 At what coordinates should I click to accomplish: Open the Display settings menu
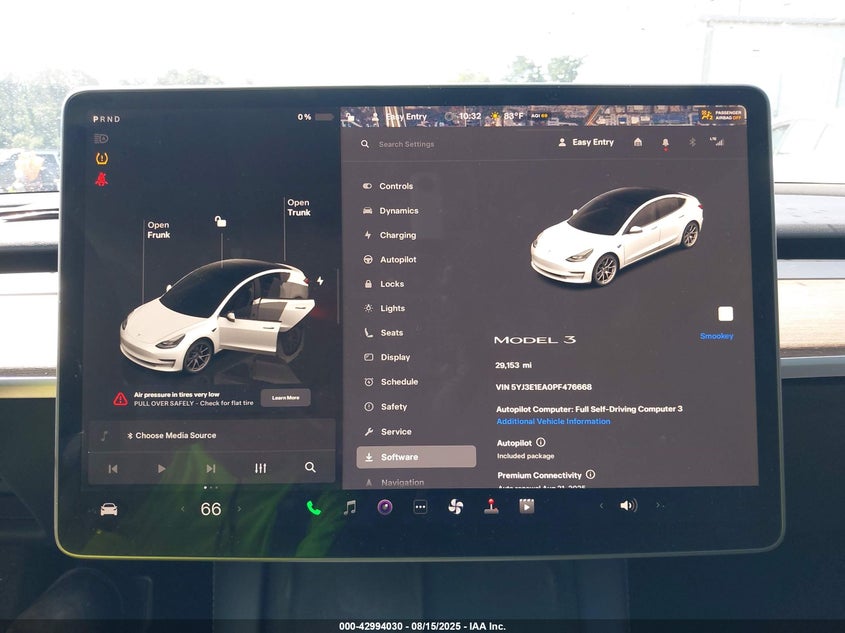pyautogui.click(x=394, y=358)
